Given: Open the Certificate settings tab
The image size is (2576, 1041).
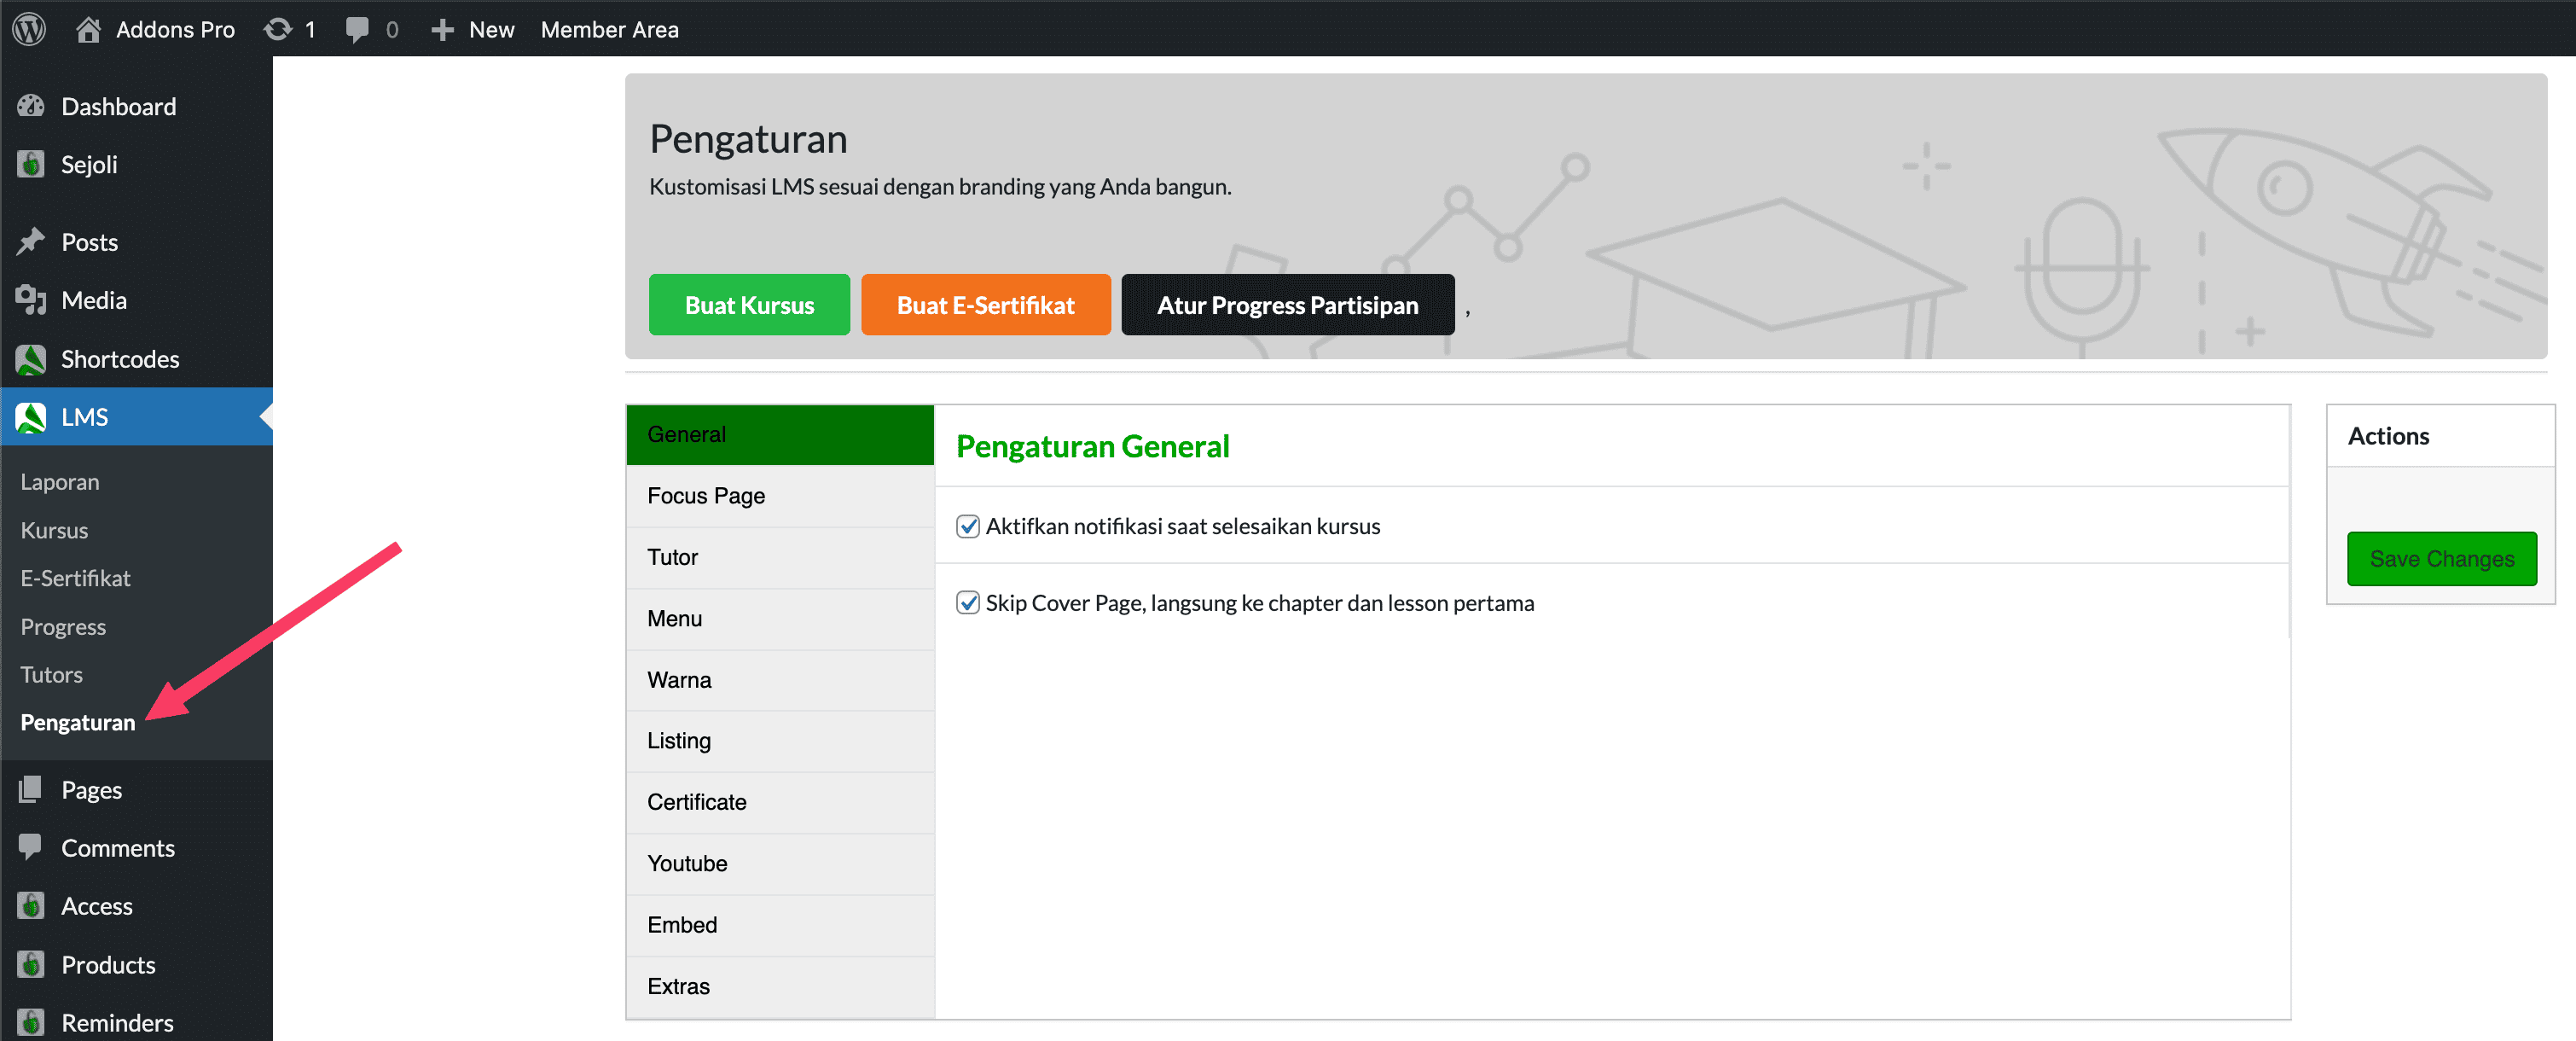Looking at the screenshot, I should (696, 802).
